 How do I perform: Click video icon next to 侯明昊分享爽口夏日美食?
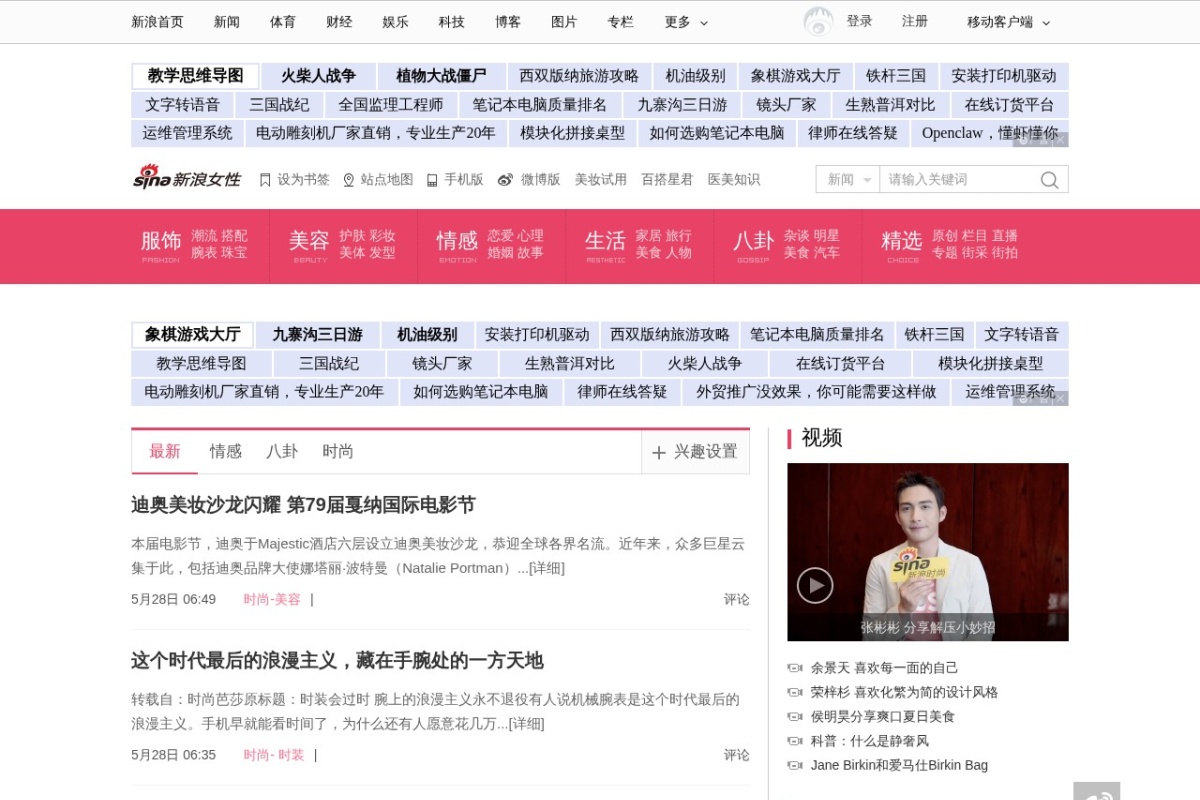tap(795, 717)
